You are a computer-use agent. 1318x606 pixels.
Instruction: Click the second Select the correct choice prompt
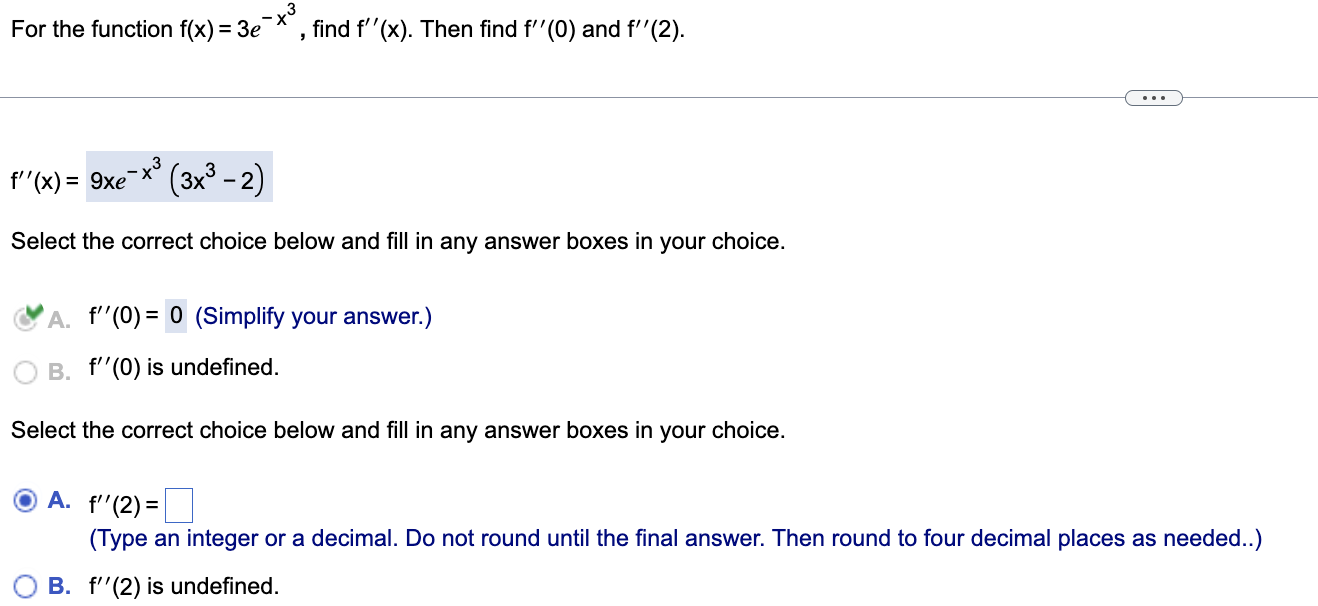point(397,431)
